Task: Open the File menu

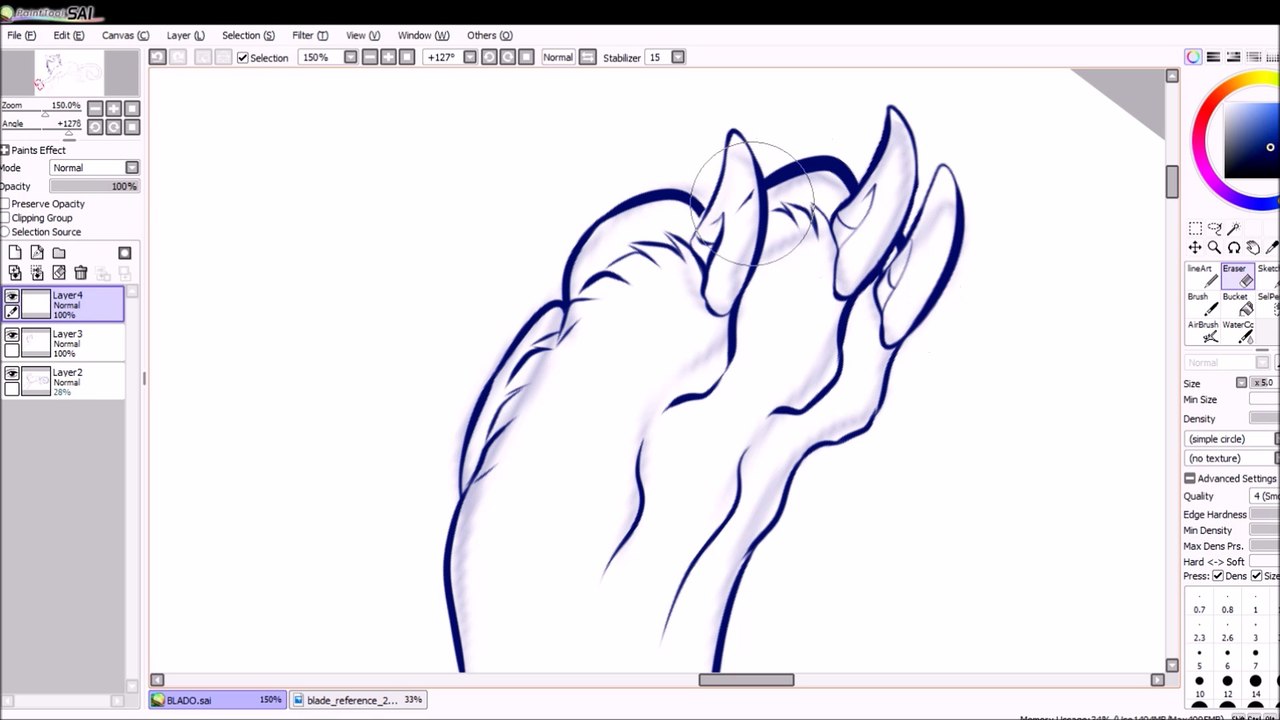Action: tap(21, 35)
